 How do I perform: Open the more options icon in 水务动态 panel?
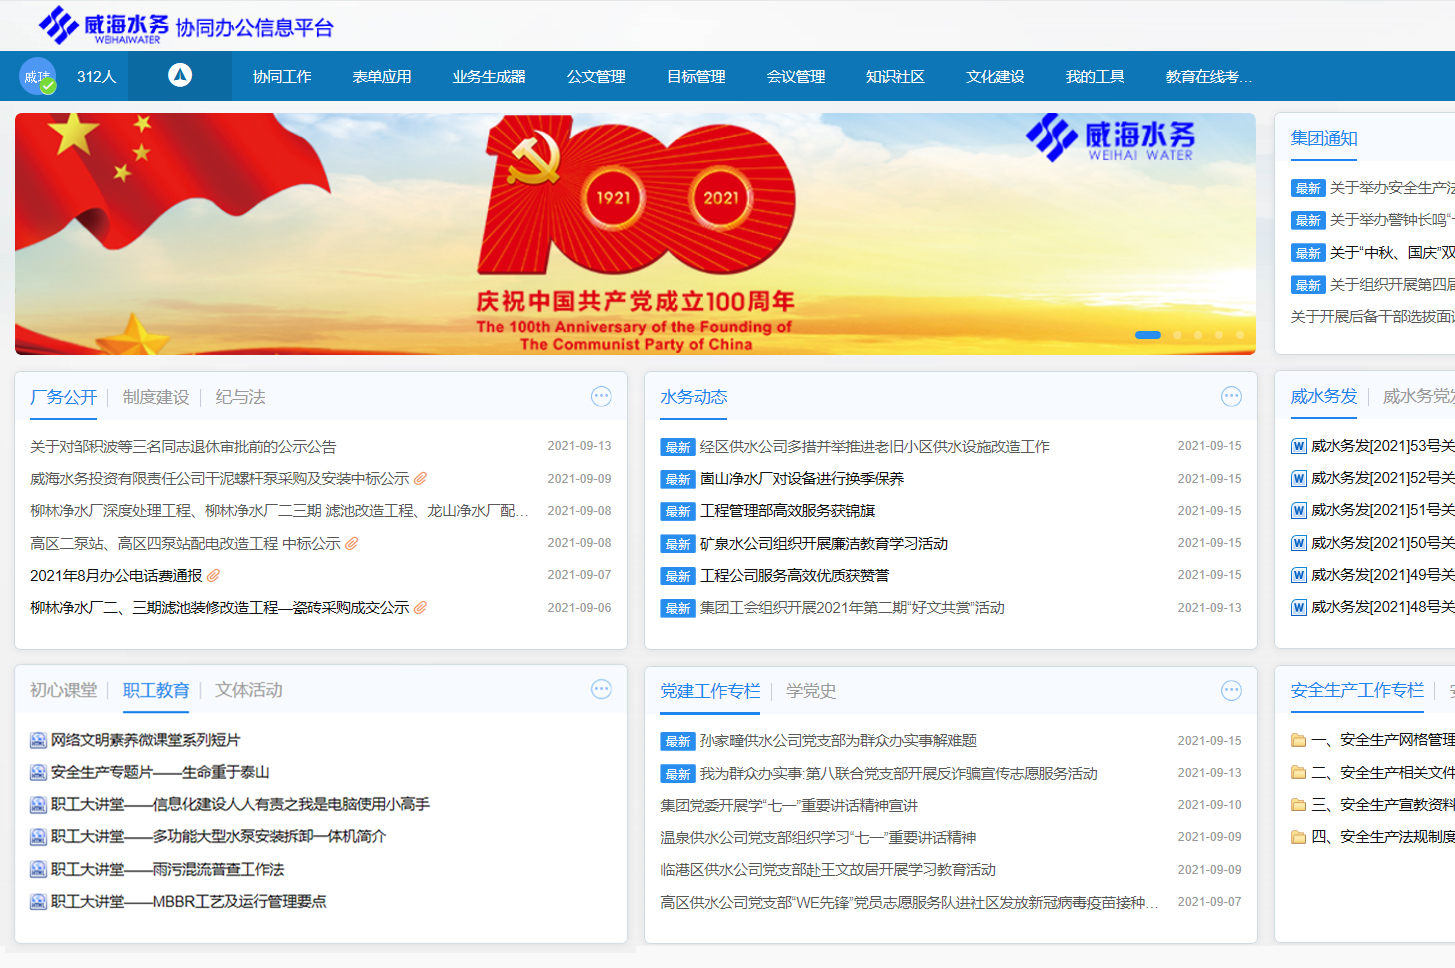(1231, 397)
